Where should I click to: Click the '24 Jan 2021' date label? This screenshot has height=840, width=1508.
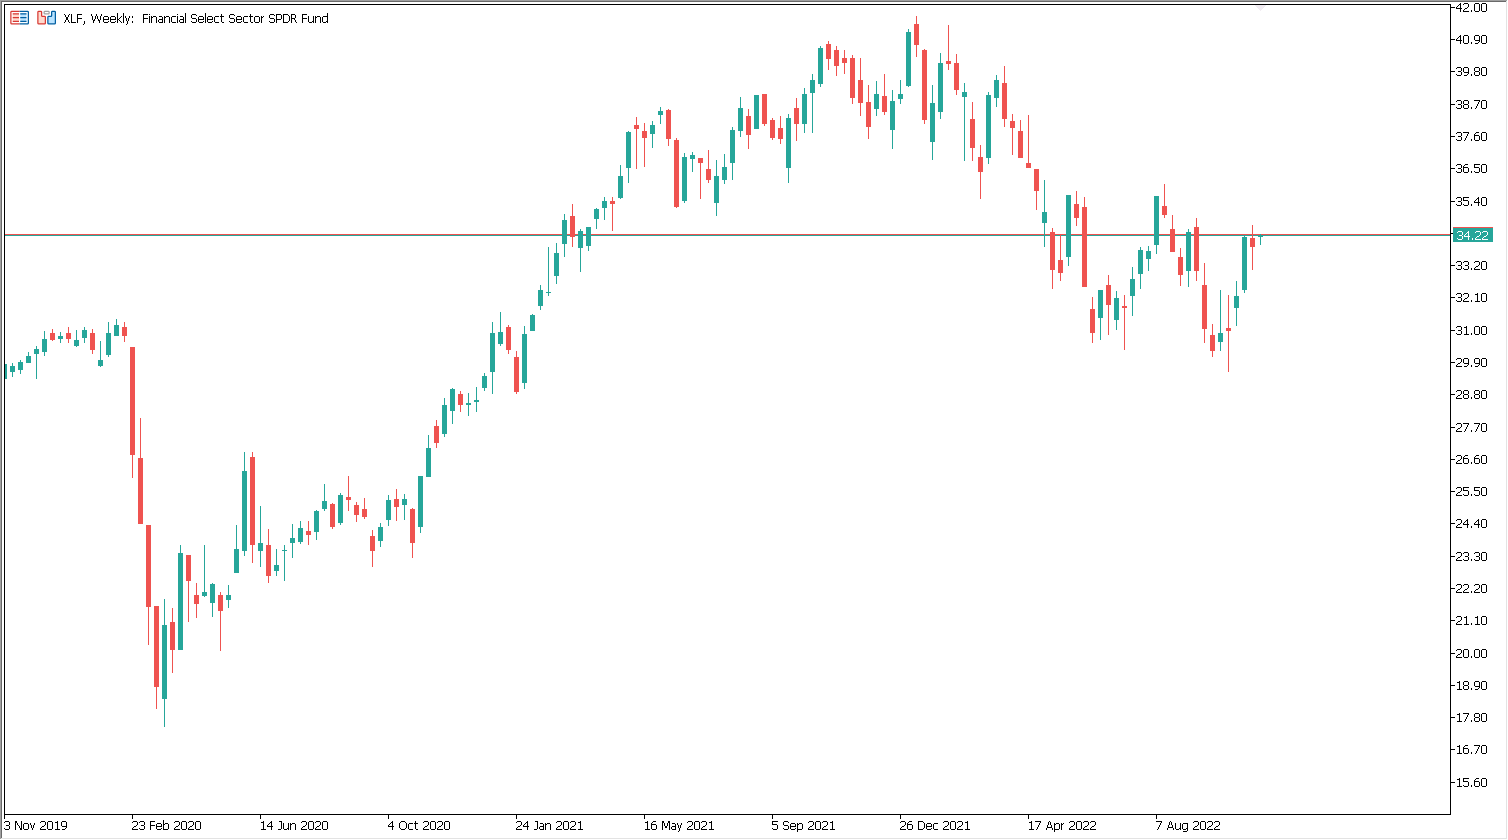click(549, 826)
